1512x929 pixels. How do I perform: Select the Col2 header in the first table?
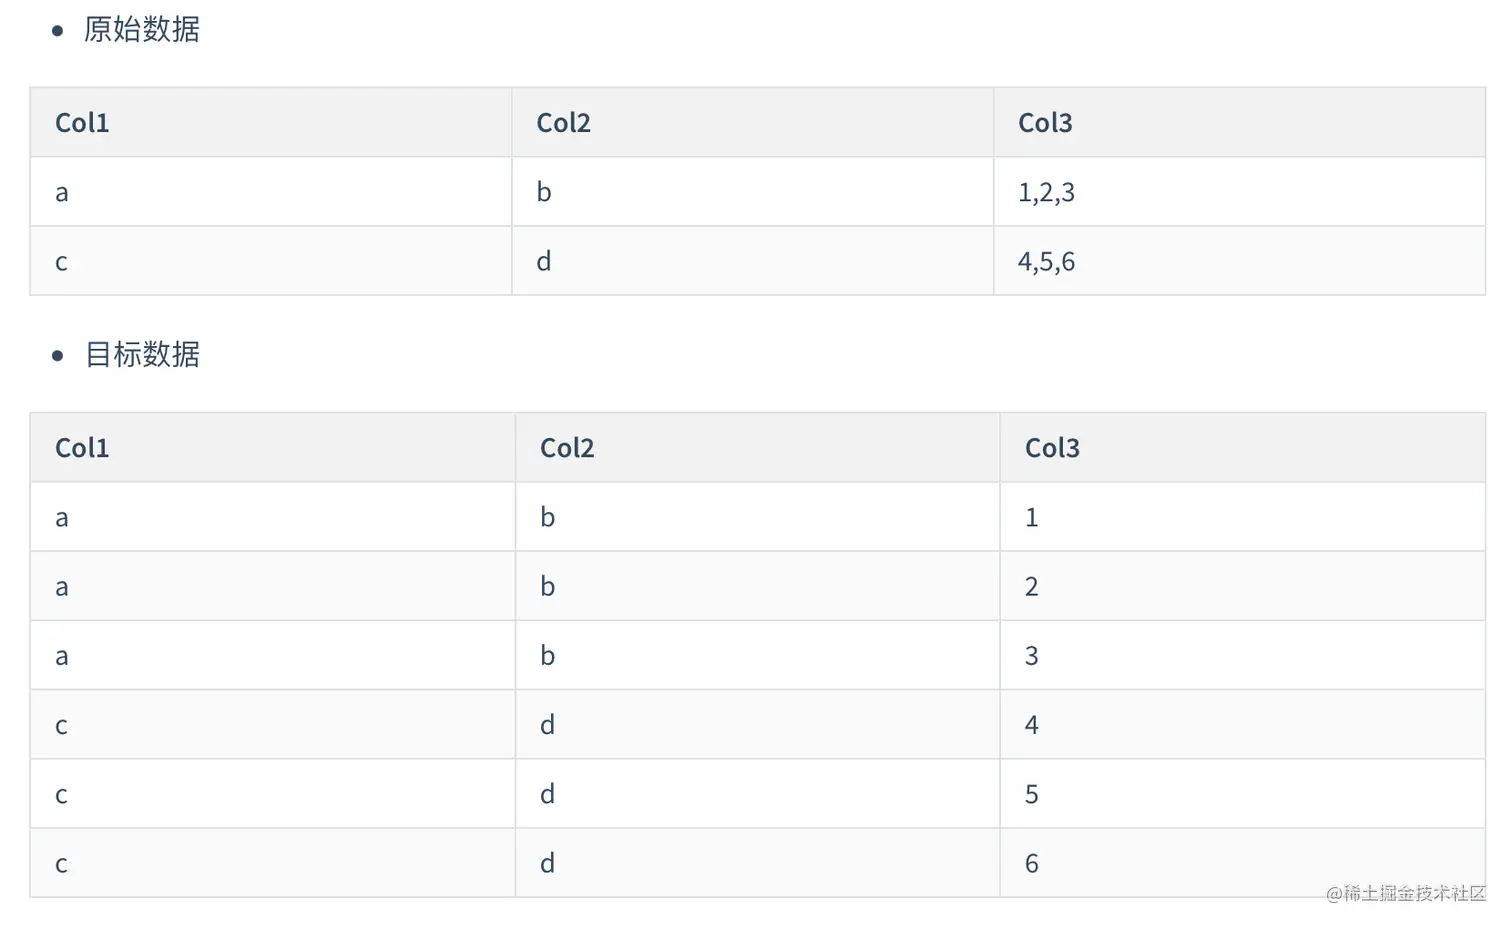click(x=753, y=122)
